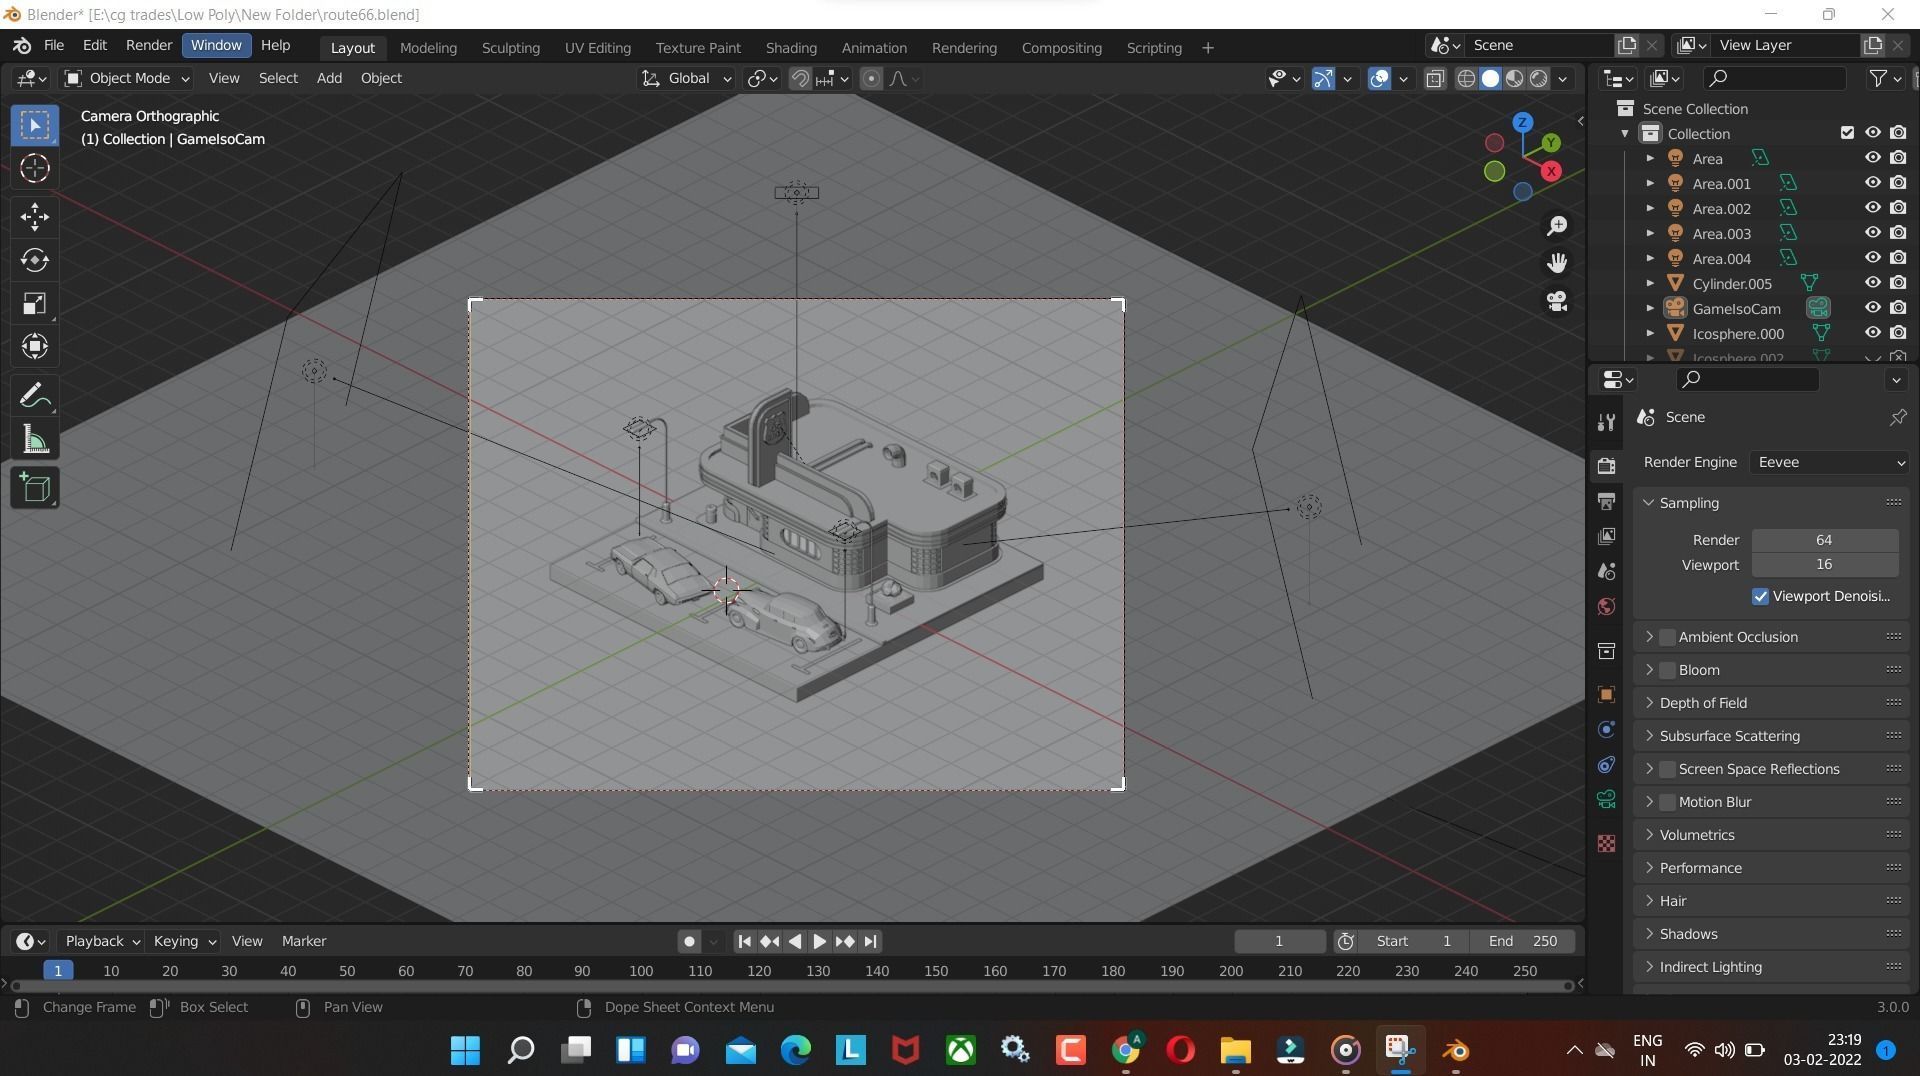Image resolution: width=1920 pixels, height=1076 pixels.
Task: Select the Select Box tool
Action: 35,125
